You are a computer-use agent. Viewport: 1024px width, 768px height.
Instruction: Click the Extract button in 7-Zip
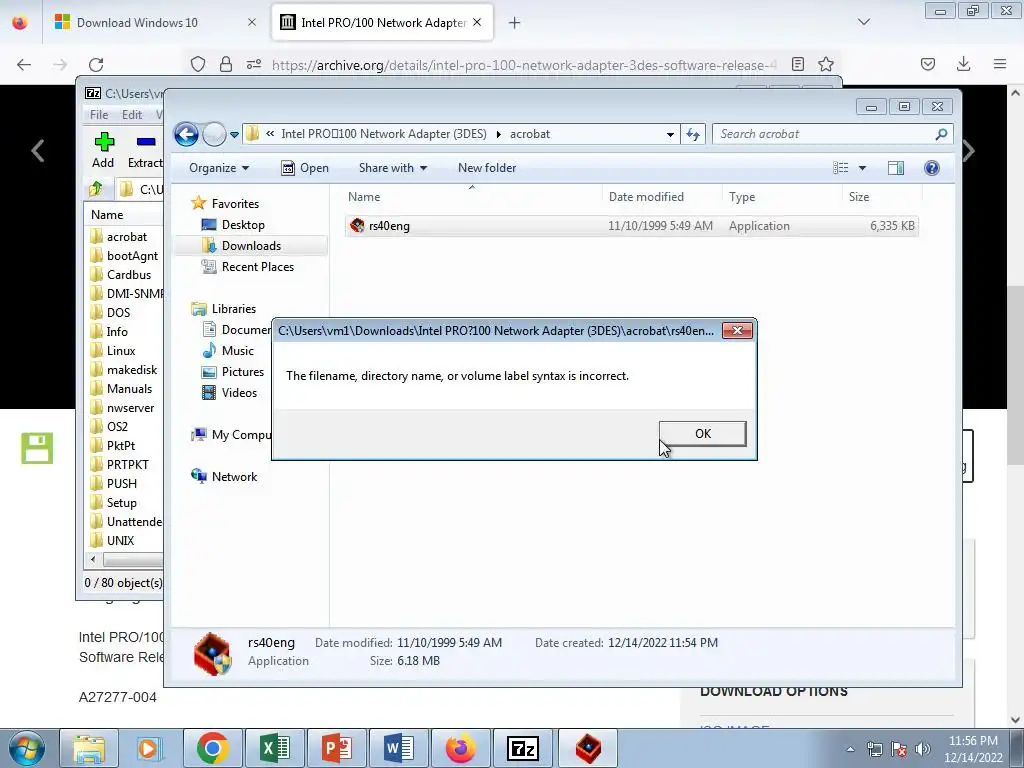click(x=145, y=150)
